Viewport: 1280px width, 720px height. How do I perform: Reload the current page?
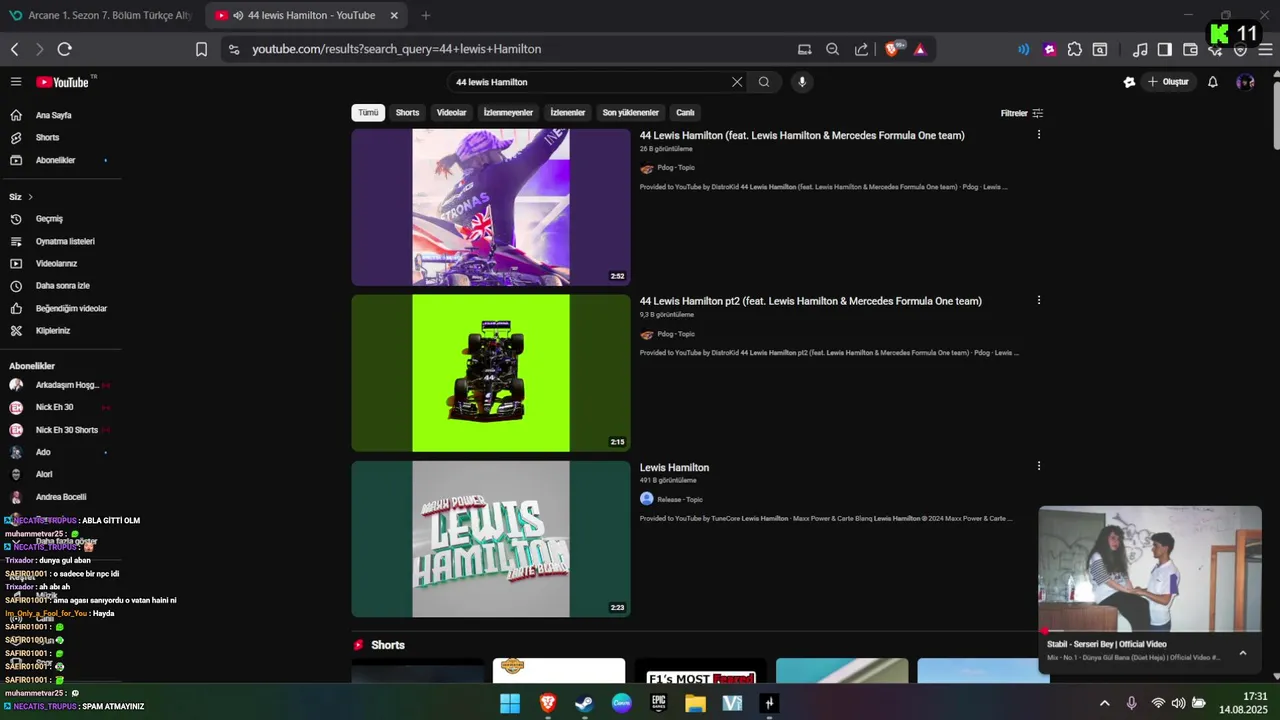point(65,49)
